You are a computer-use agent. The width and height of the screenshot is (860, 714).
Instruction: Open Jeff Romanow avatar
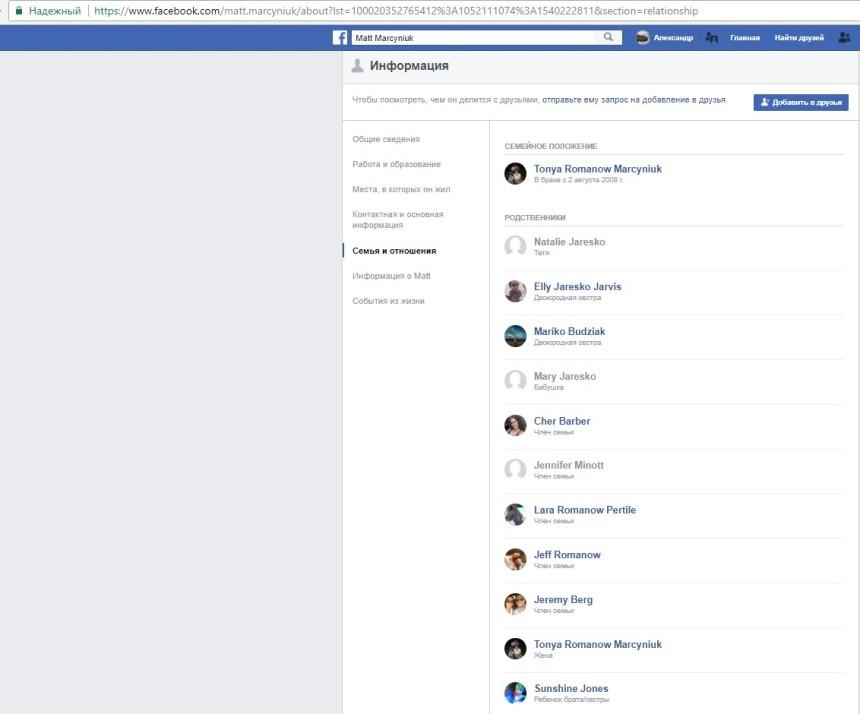515,559
